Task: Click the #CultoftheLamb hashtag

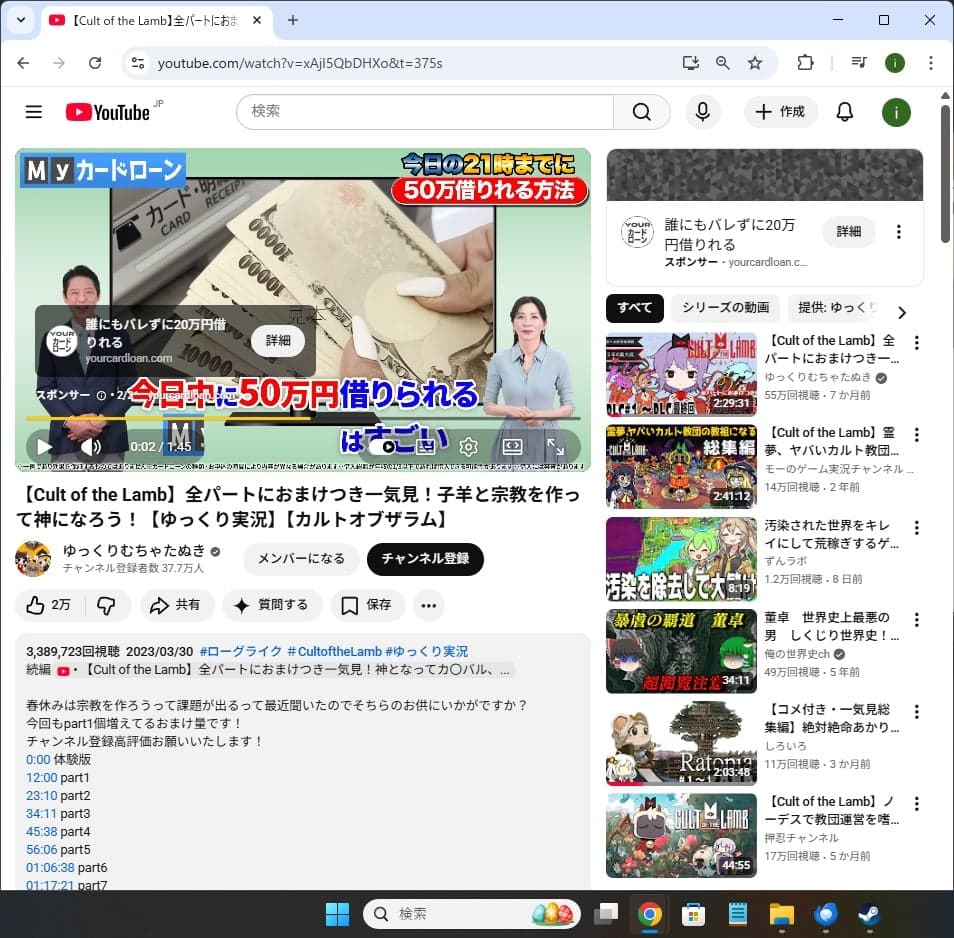Action: (x=334, y=651)
